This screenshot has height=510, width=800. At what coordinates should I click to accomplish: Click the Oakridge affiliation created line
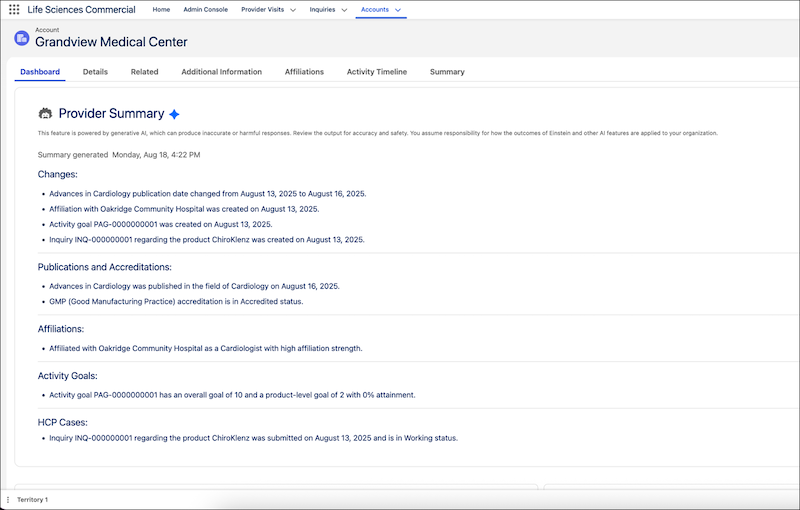(184, 209)
